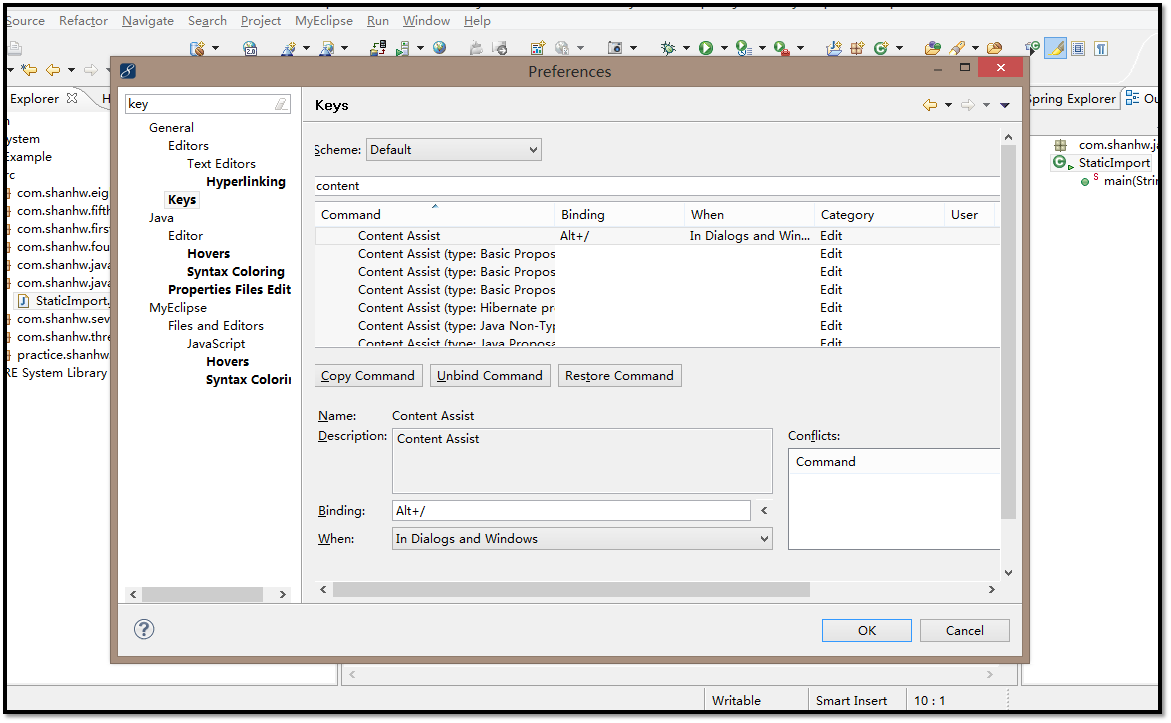Click the Help question mark icon

click(x=144, y=629)
